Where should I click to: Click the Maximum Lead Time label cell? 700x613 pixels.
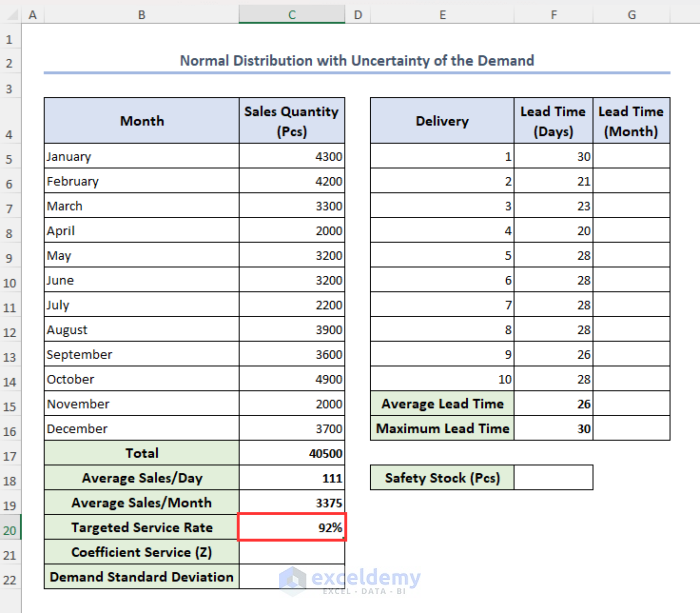(442, 429)
